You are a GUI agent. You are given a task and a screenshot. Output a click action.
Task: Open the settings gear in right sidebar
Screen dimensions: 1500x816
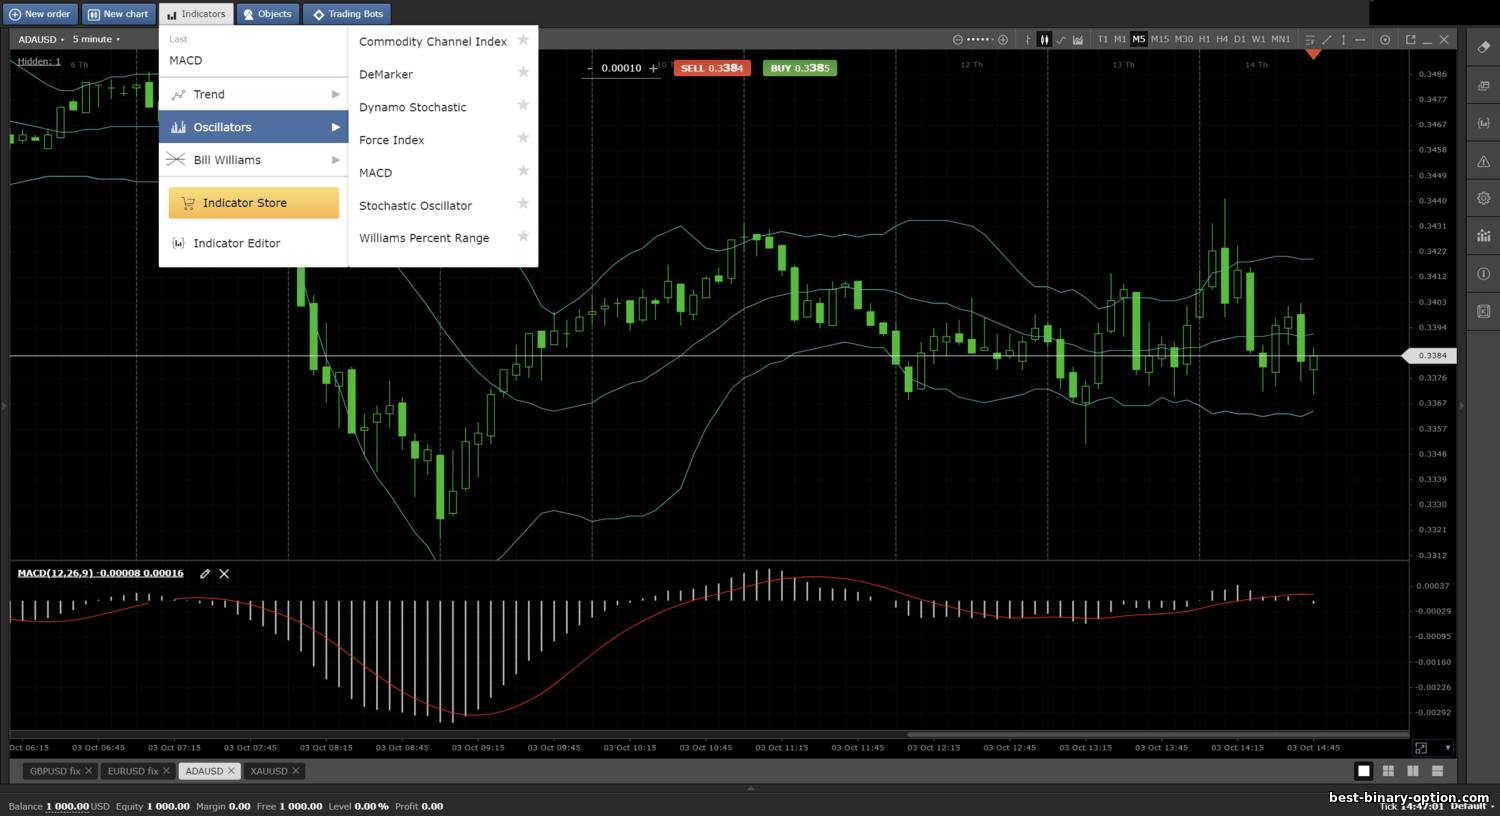pyautogui.click(x=1483, y=198)
